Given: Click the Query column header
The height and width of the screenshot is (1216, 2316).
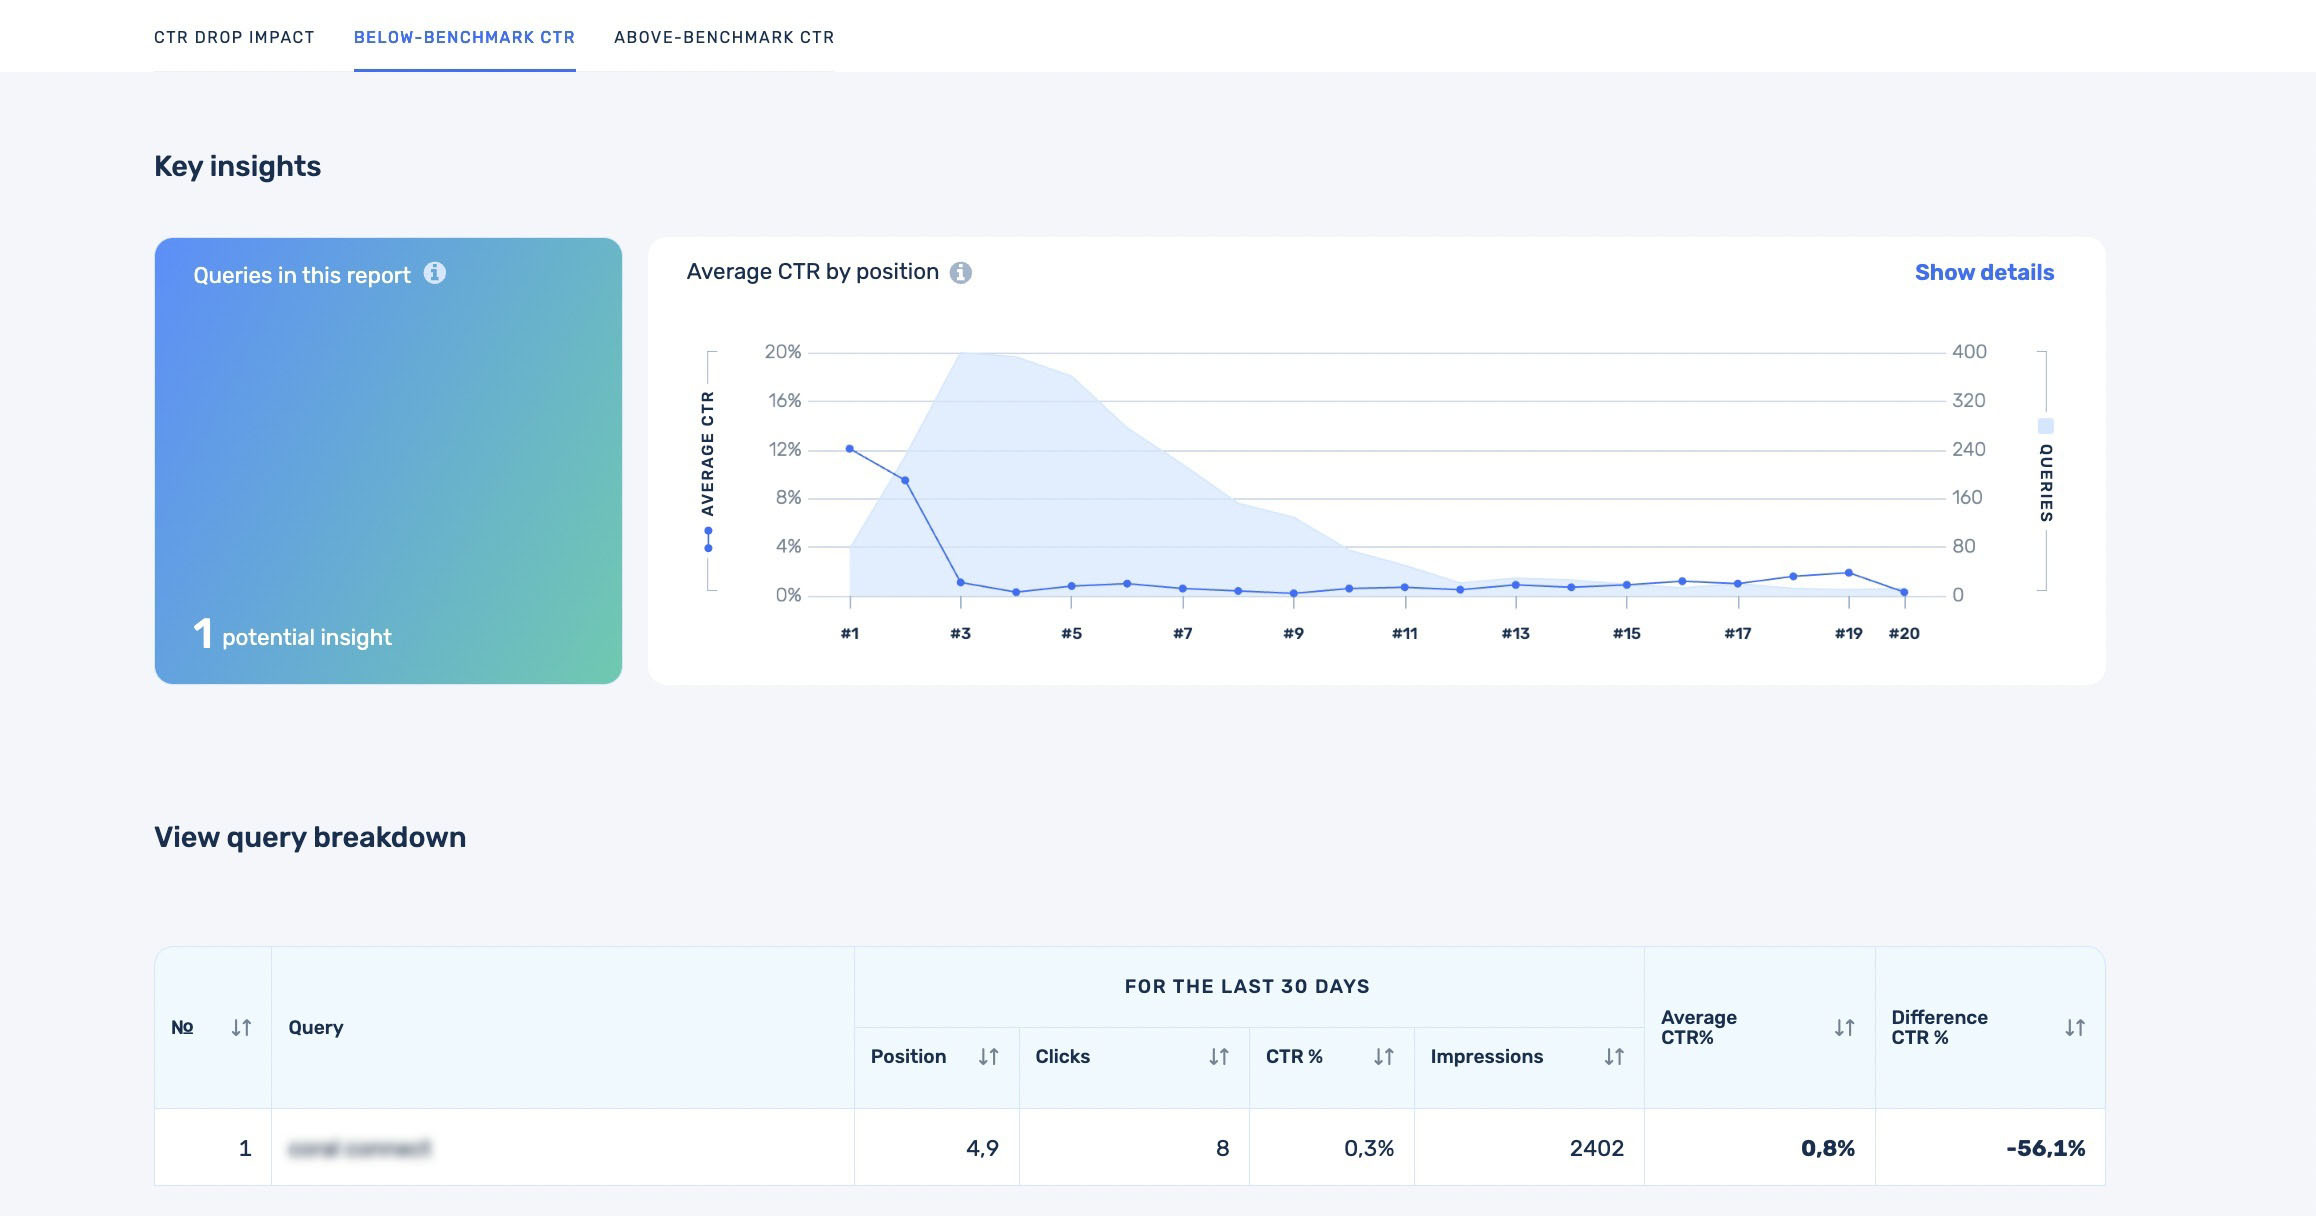Looking at the screenshot, I should point(316,1027).
